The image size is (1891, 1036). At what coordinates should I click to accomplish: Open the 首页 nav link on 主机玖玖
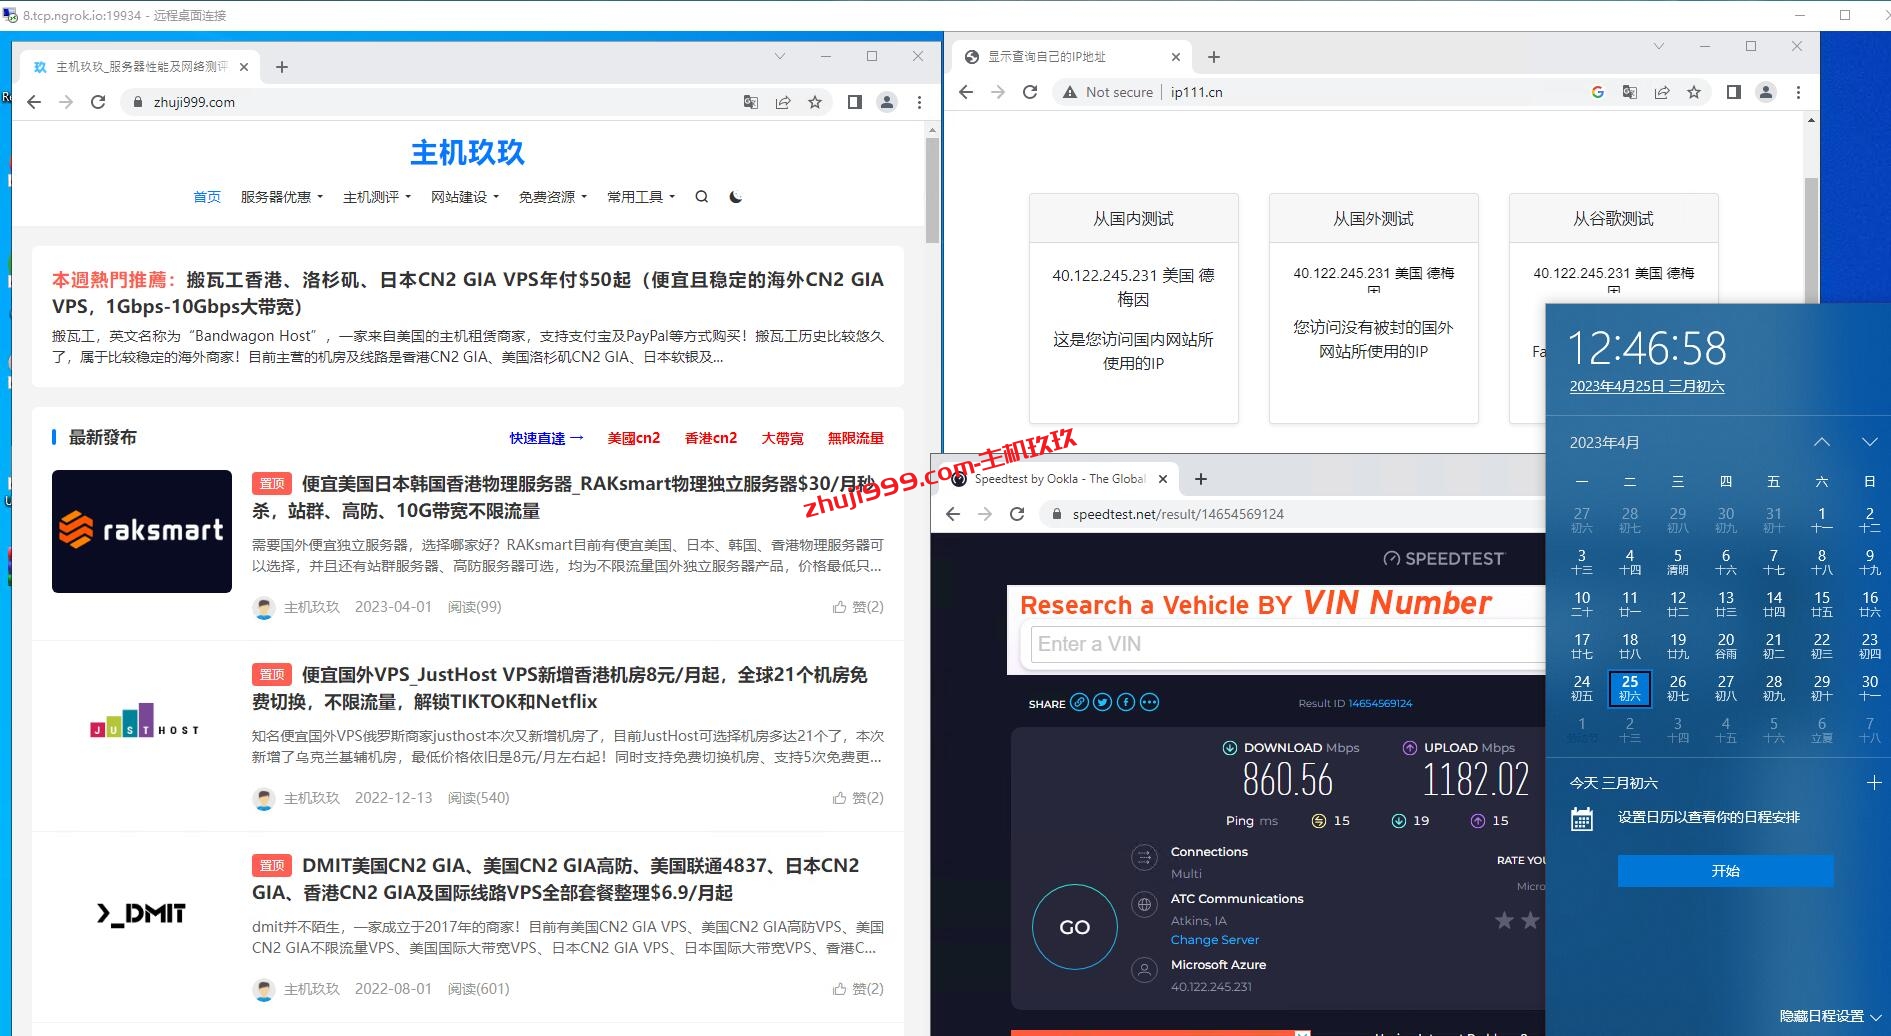207,197
